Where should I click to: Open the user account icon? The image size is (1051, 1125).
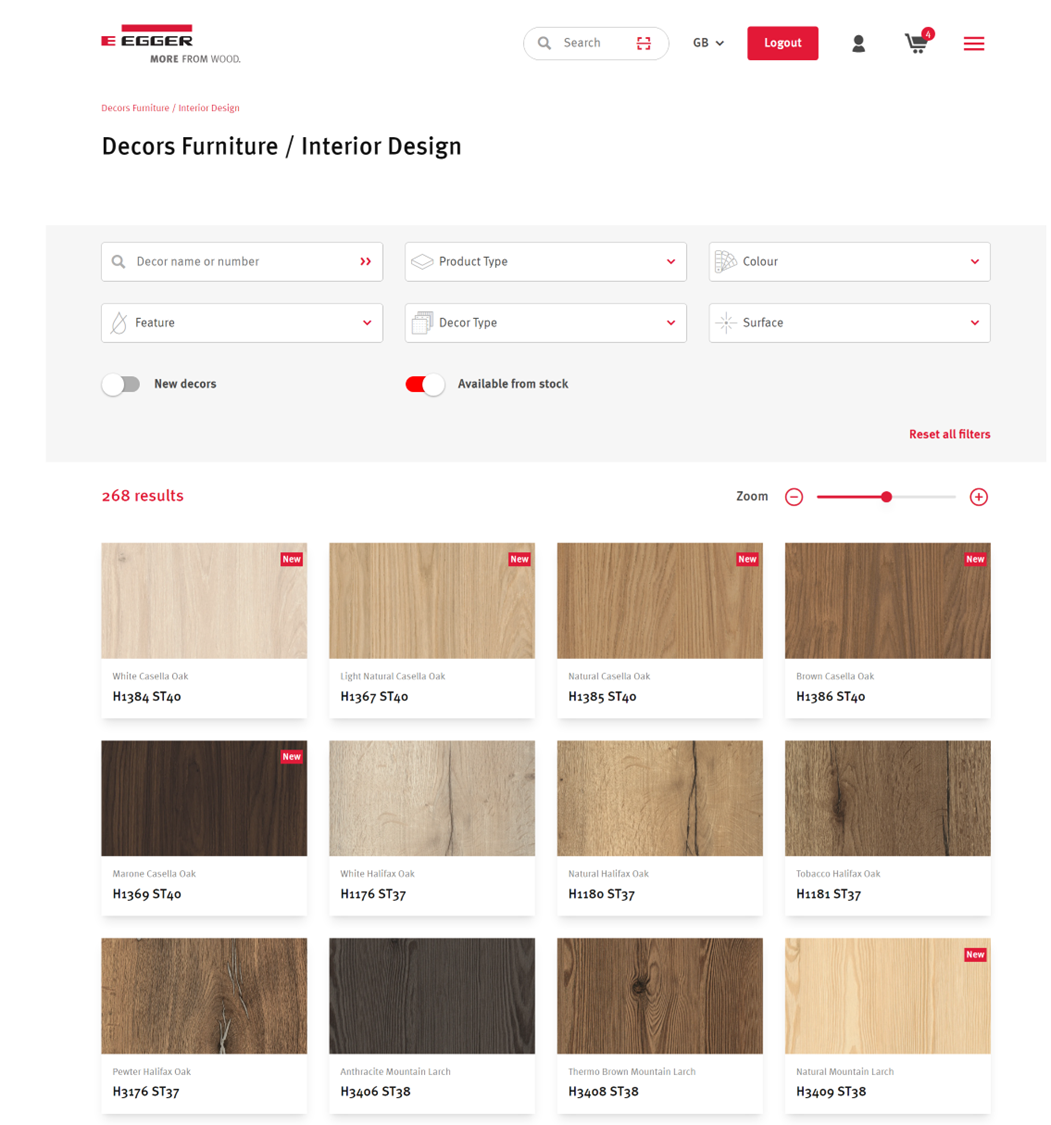[858, 44]
